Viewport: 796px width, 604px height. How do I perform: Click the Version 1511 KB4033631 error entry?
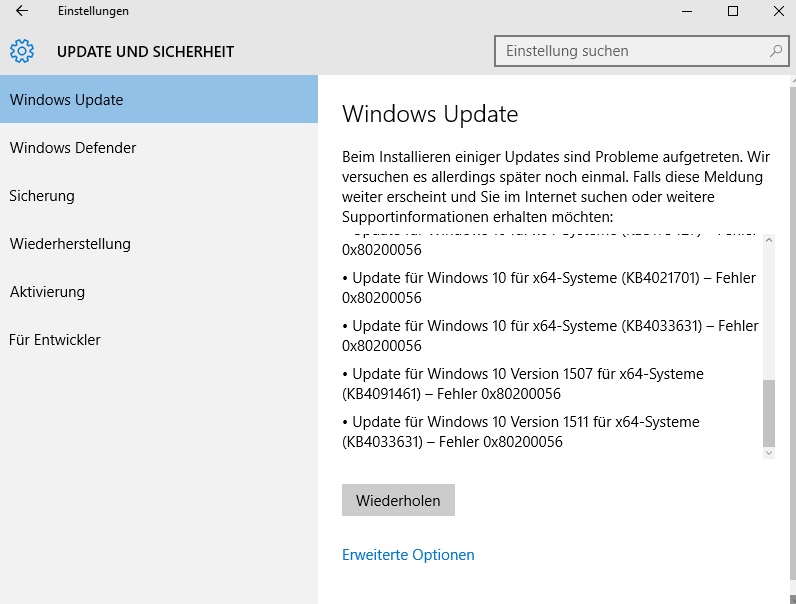(521, 432)
